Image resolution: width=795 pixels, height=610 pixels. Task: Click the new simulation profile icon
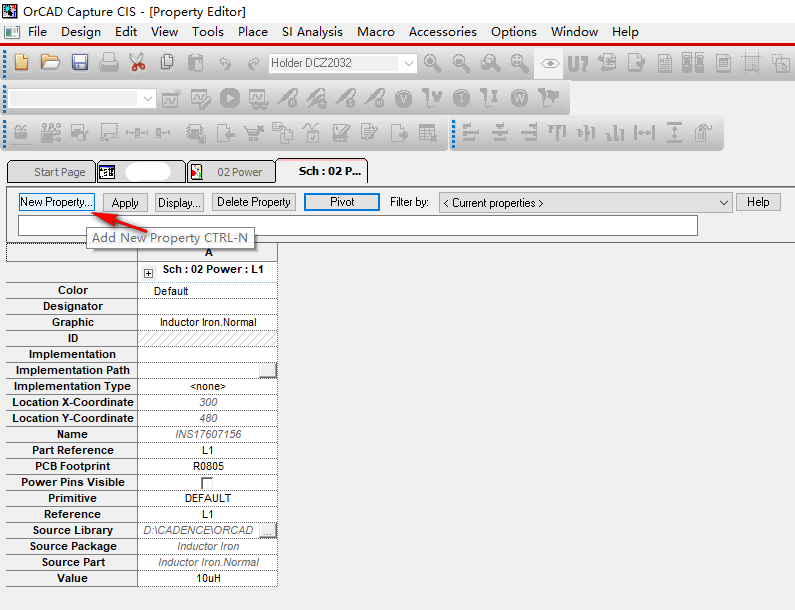tap(172, 98)
